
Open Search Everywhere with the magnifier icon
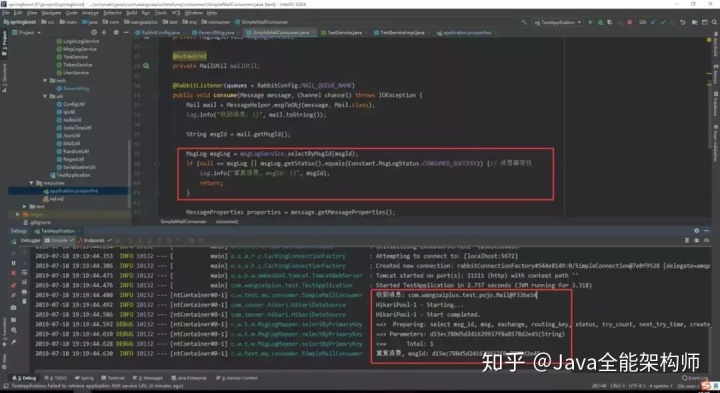(x=714, y=22)
